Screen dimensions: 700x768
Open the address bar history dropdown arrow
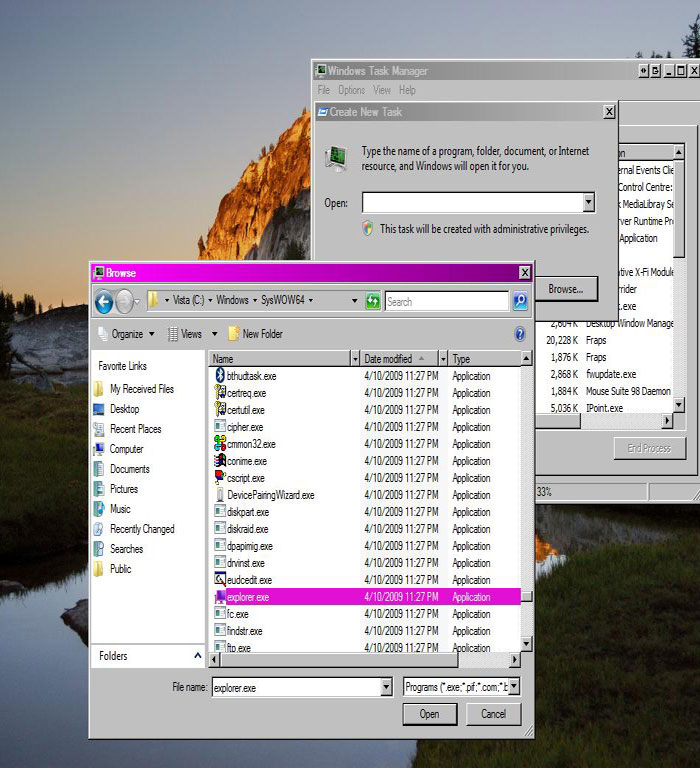click(x=354, y=301)
